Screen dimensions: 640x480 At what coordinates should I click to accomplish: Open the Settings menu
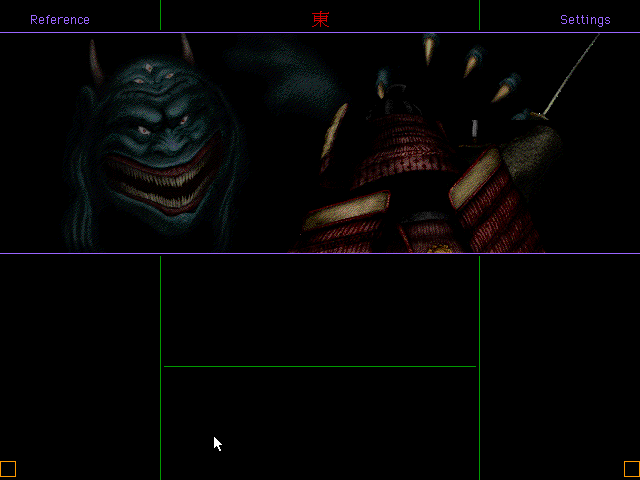[585, 20]
